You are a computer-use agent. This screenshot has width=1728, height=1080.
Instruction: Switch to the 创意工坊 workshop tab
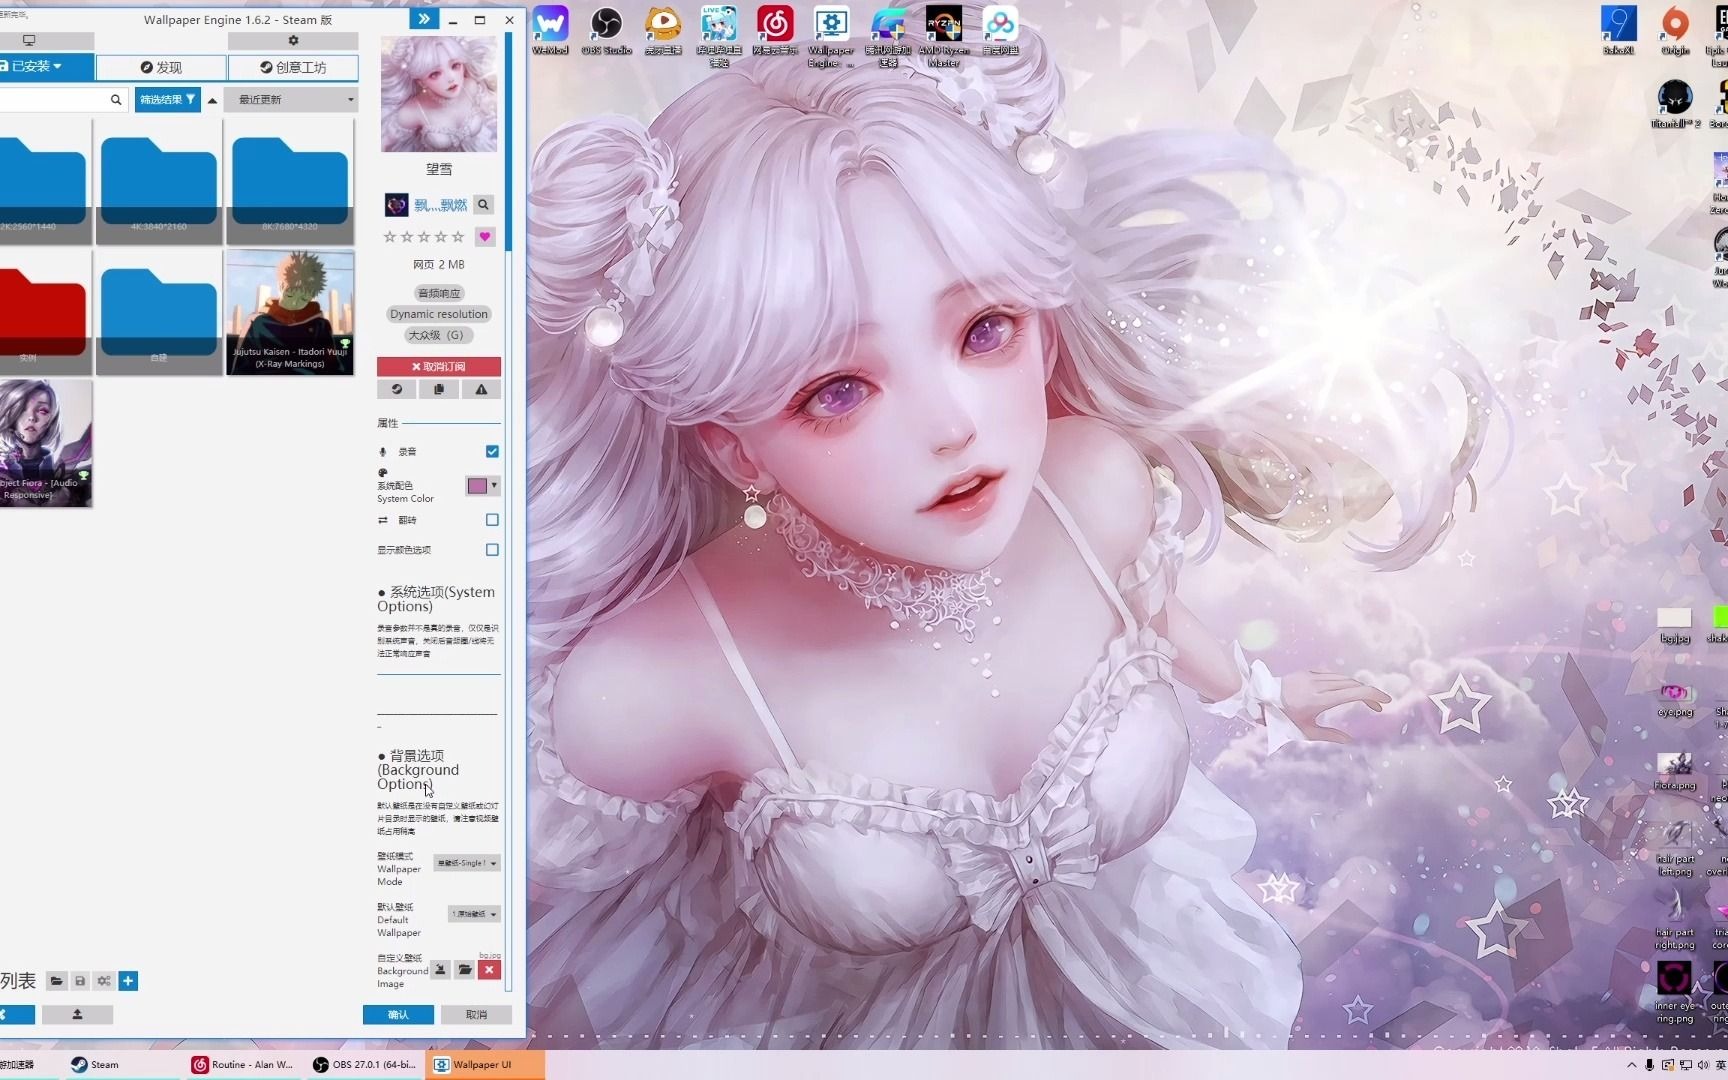tap(293, 67)
